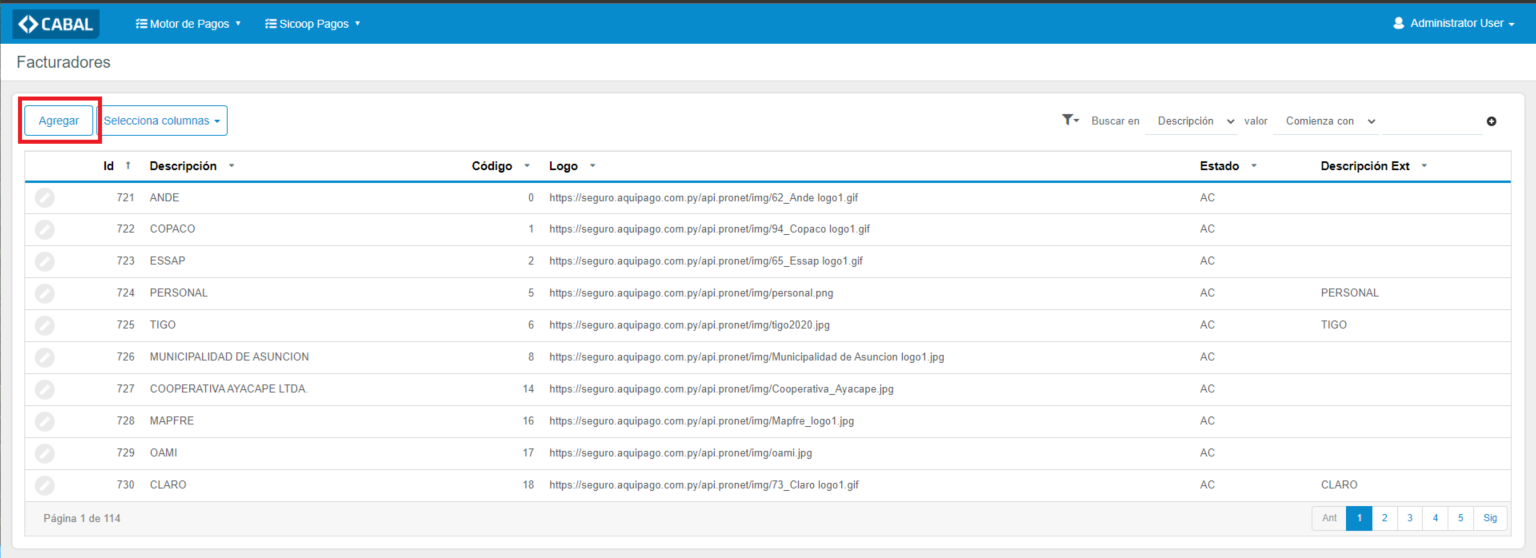This screenshot has width=1536, height=558.
Task: Click the filter funnel icon
Action: point(1070,120)
